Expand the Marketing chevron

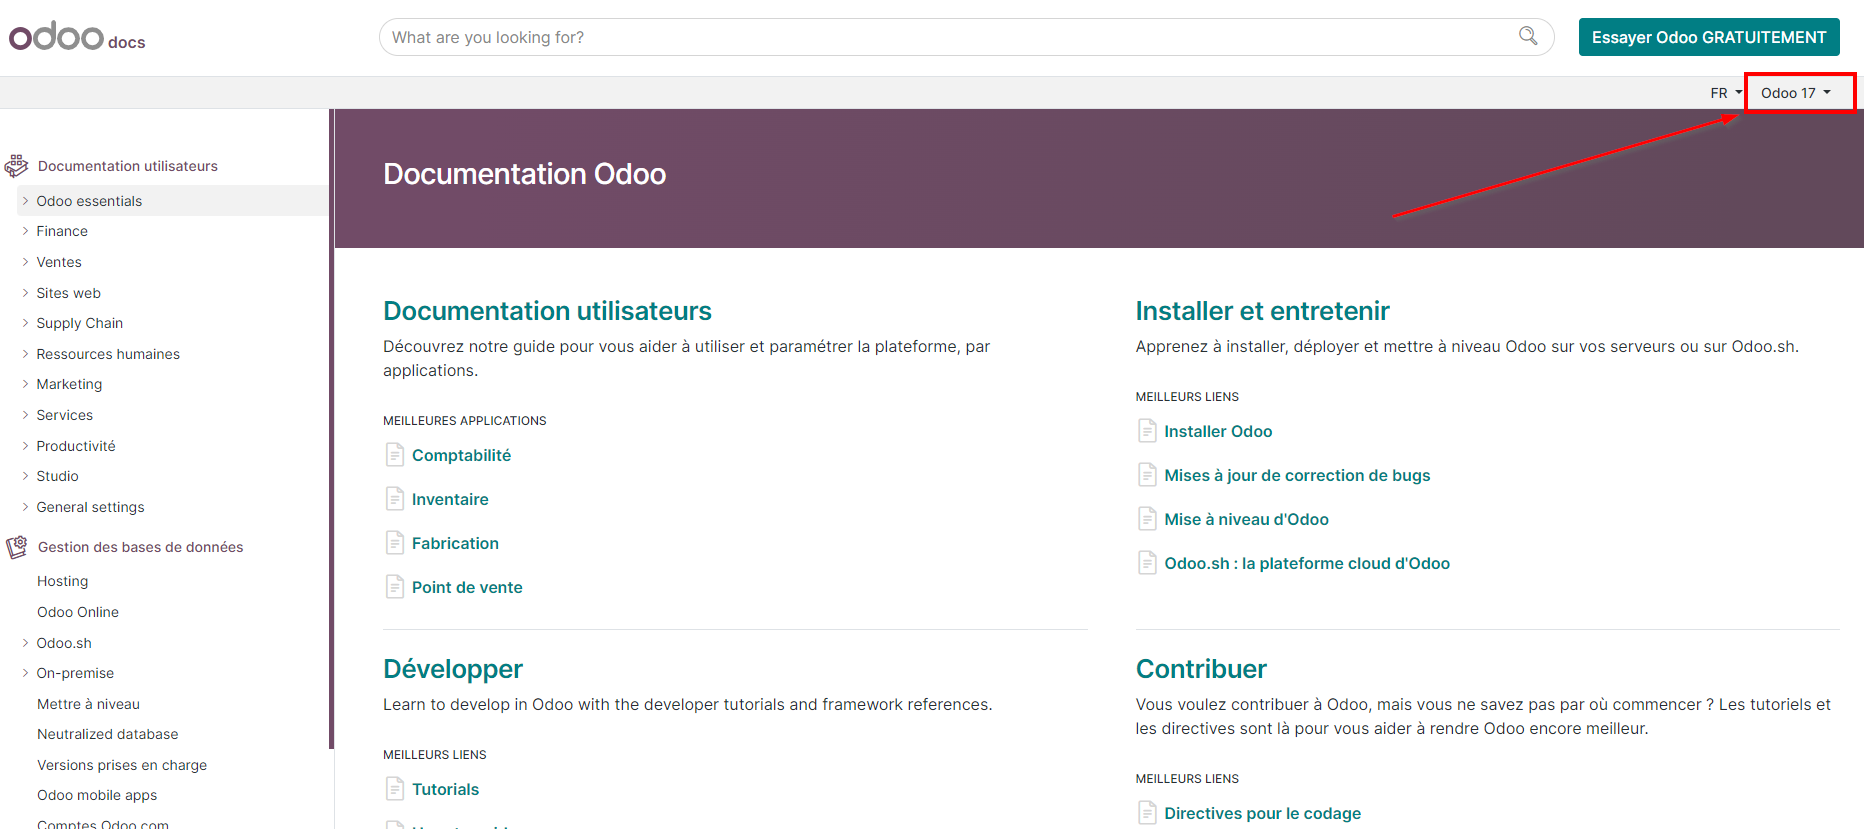click(x=25, y=384)
